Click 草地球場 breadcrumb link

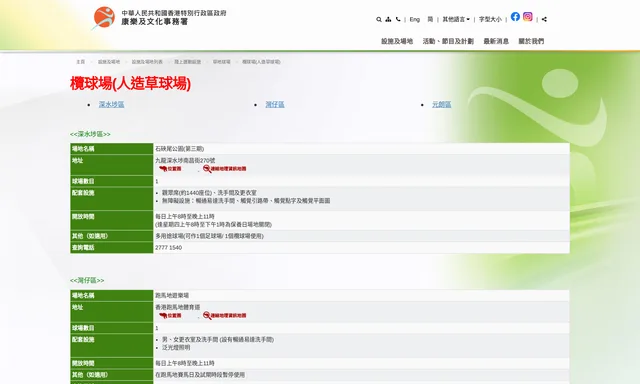point(221,62)
